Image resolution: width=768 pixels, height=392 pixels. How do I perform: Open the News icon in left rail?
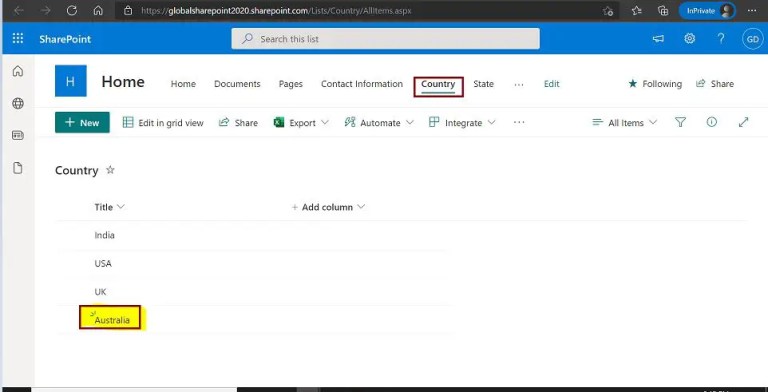(x=18, y=136)
